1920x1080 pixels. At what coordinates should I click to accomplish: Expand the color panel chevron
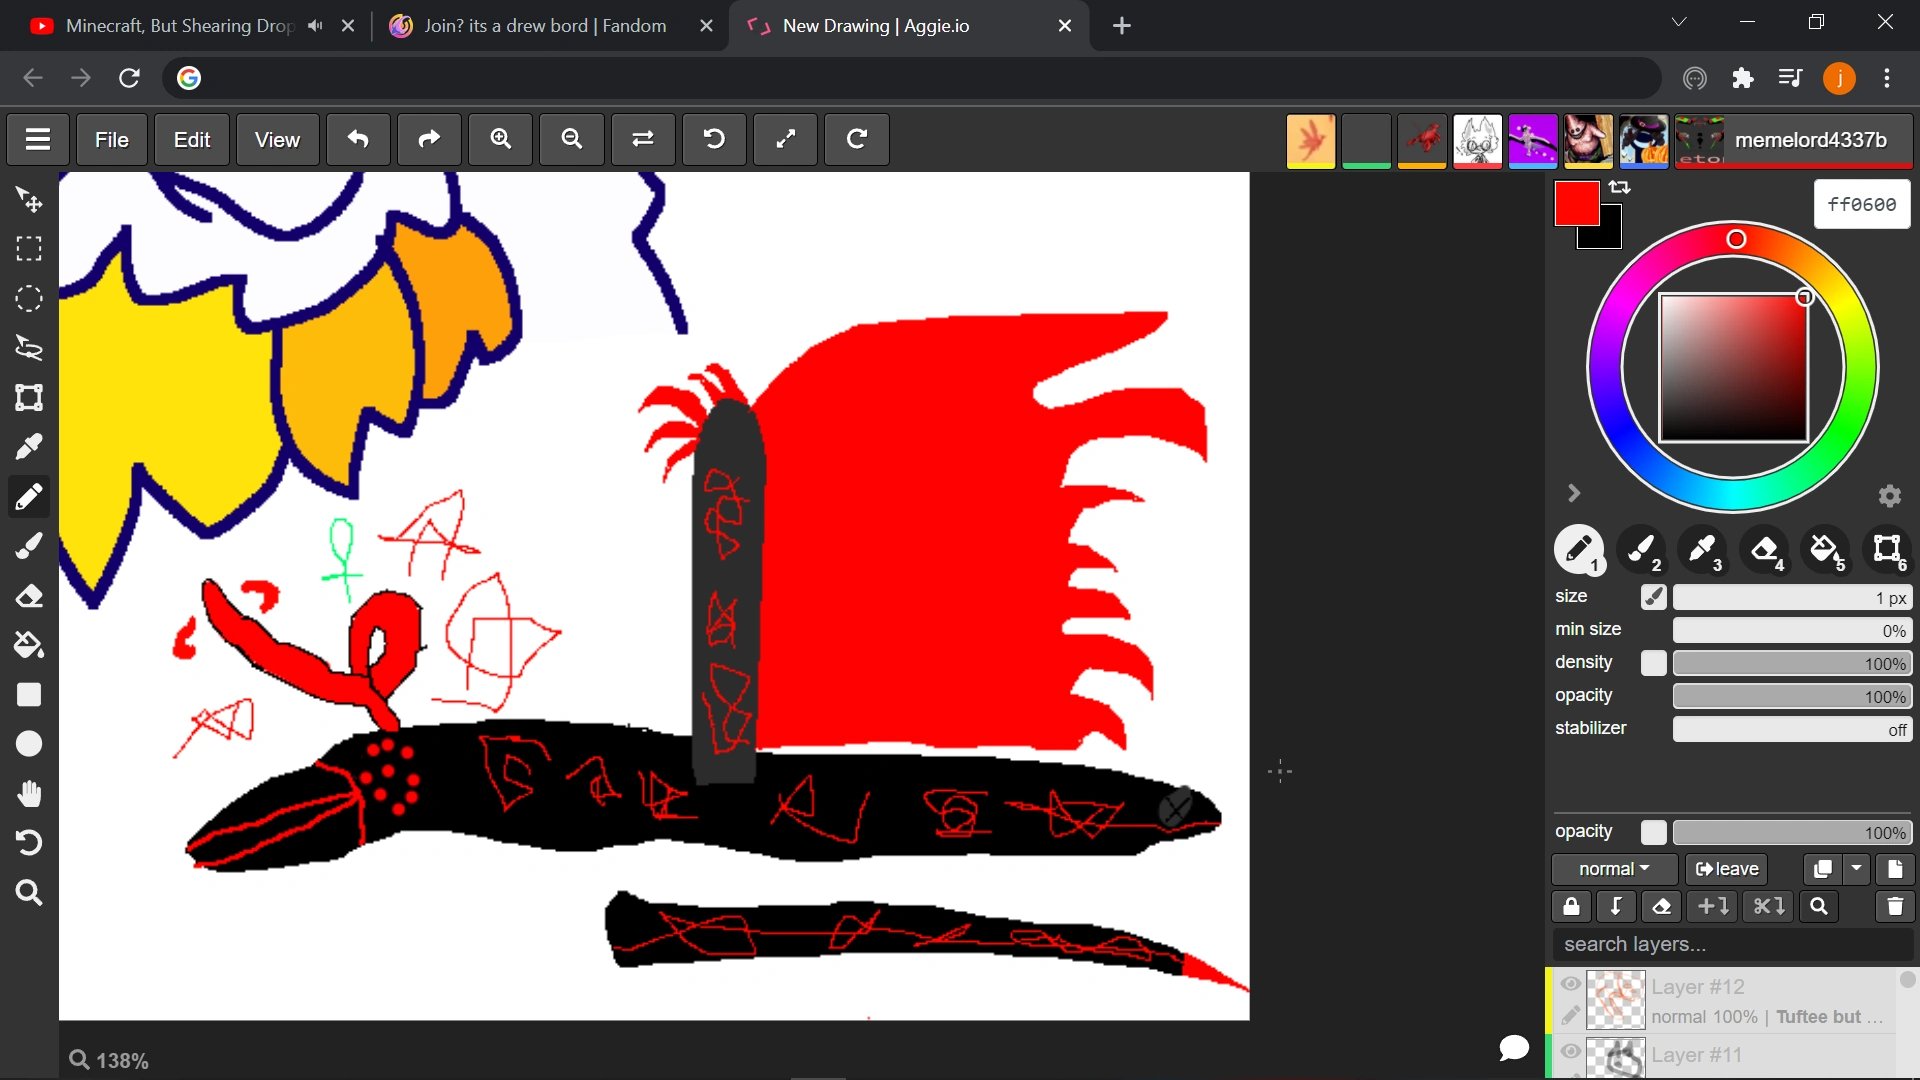pos(1574,493)
